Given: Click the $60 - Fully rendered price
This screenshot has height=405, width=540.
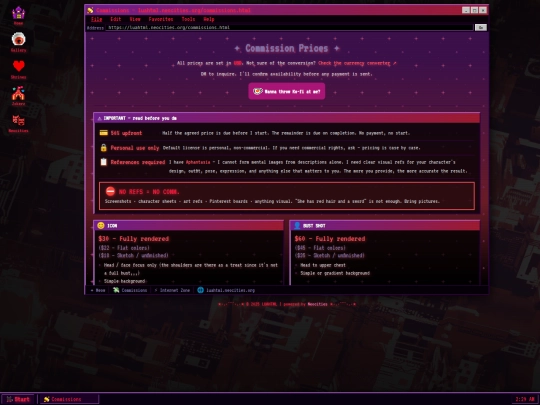Looking at the screenshot, I should tap(330, 239).
